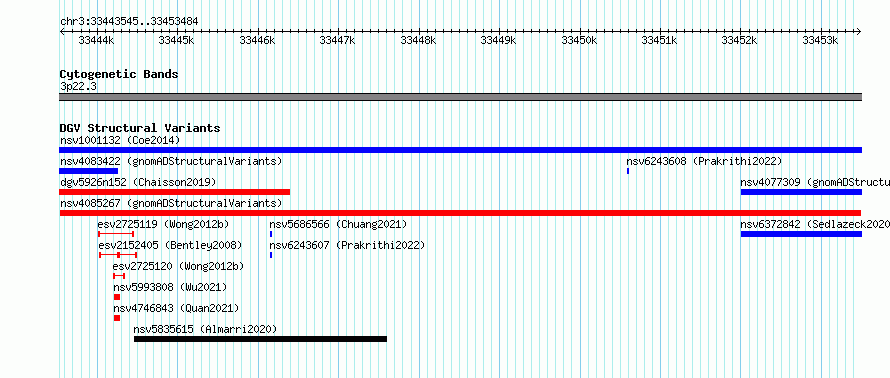Select the nsv4085267 gnomAD red bar
The width and height of the screenshot is (890, 378).
(x=460, y=213)
